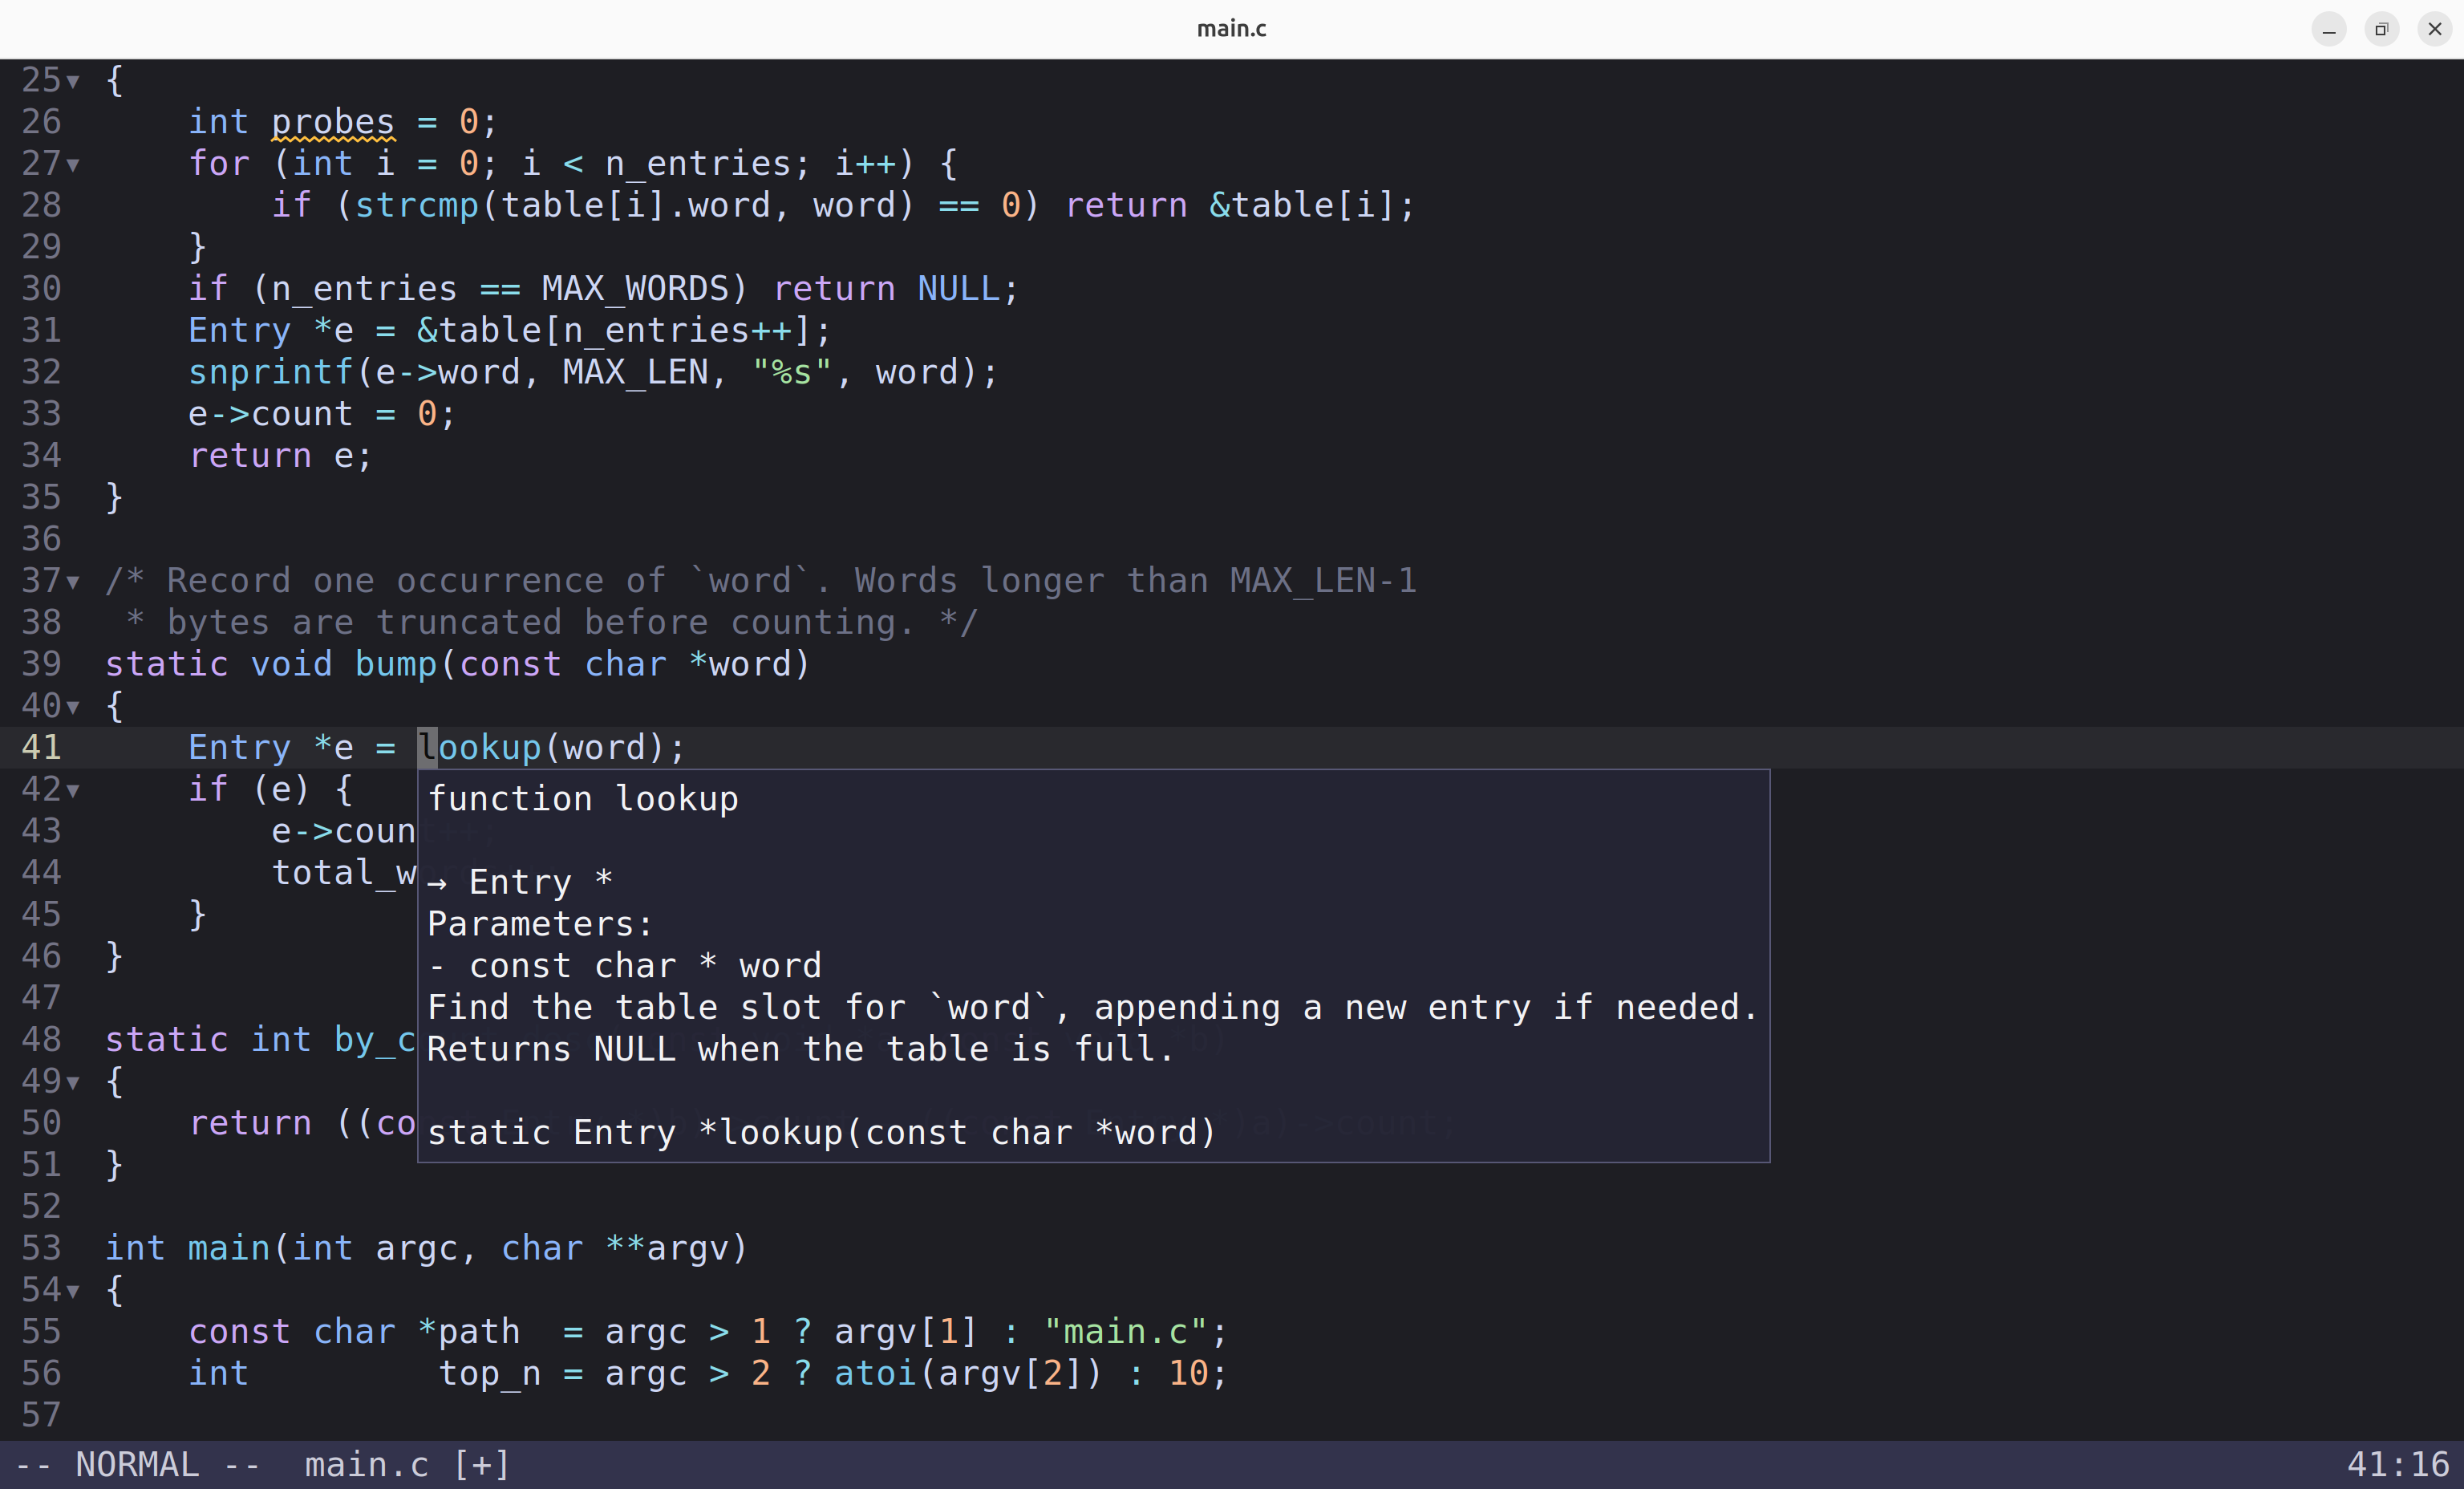
Task: Click 'function lookup' heading in hover popup
Action: tap(583, 799)
